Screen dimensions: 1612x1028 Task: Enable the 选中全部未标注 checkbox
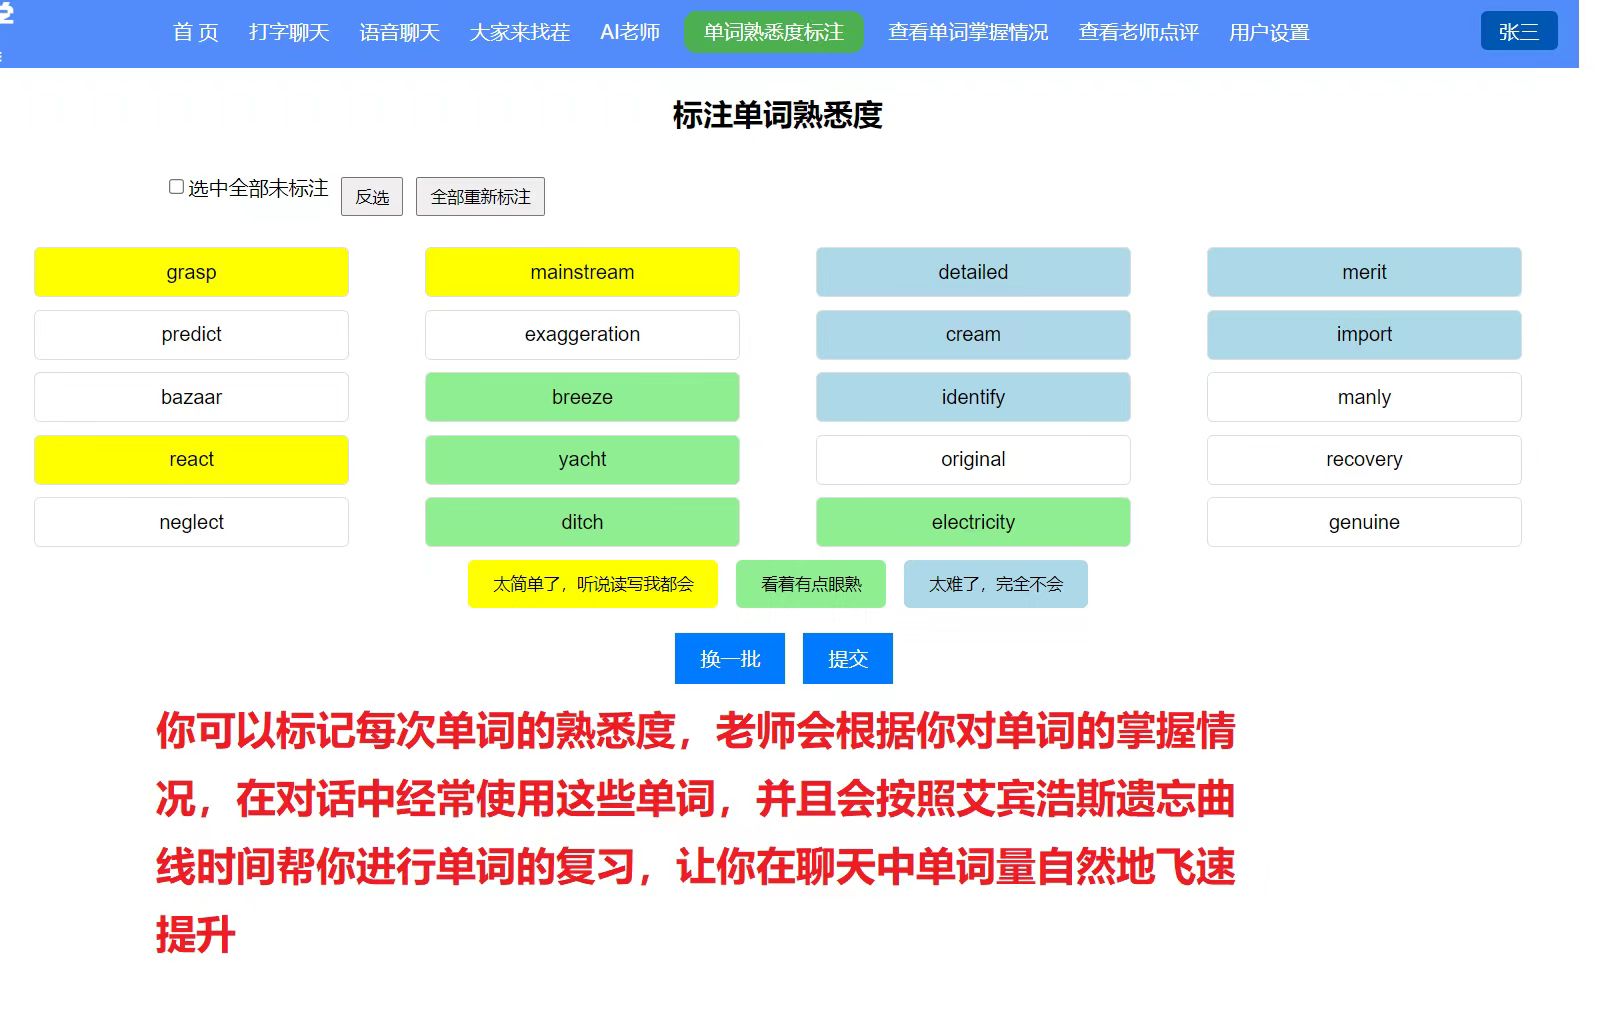point(176,186)
